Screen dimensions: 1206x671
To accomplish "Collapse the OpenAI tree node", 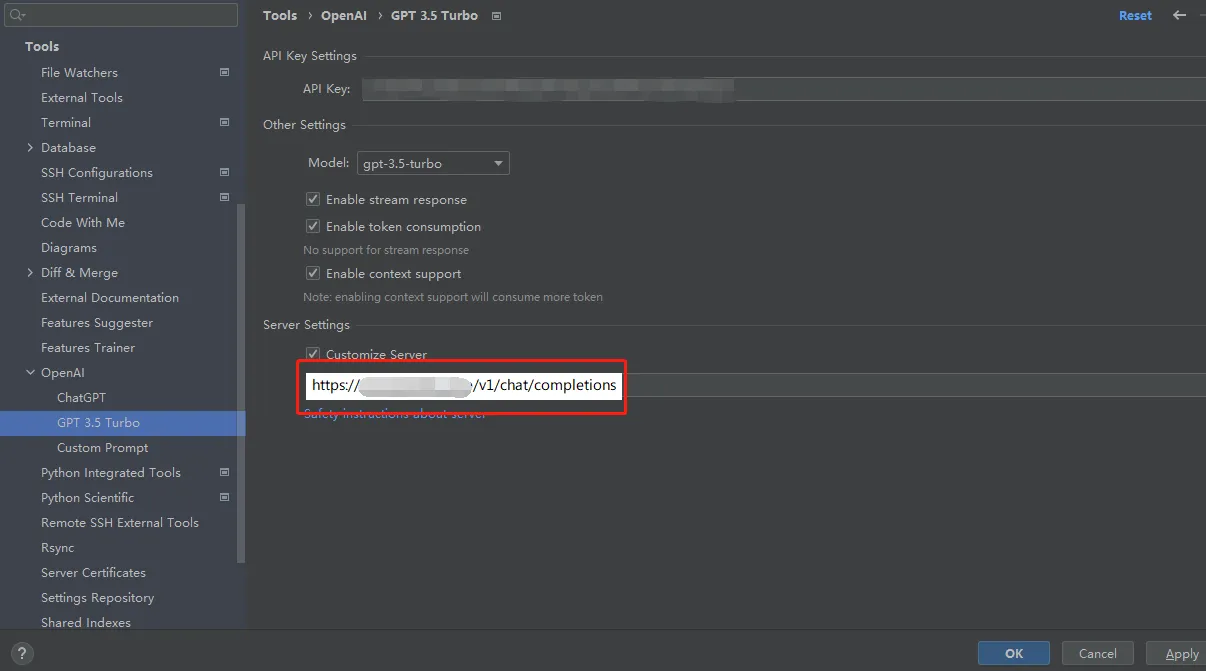I will click(30, 372).
